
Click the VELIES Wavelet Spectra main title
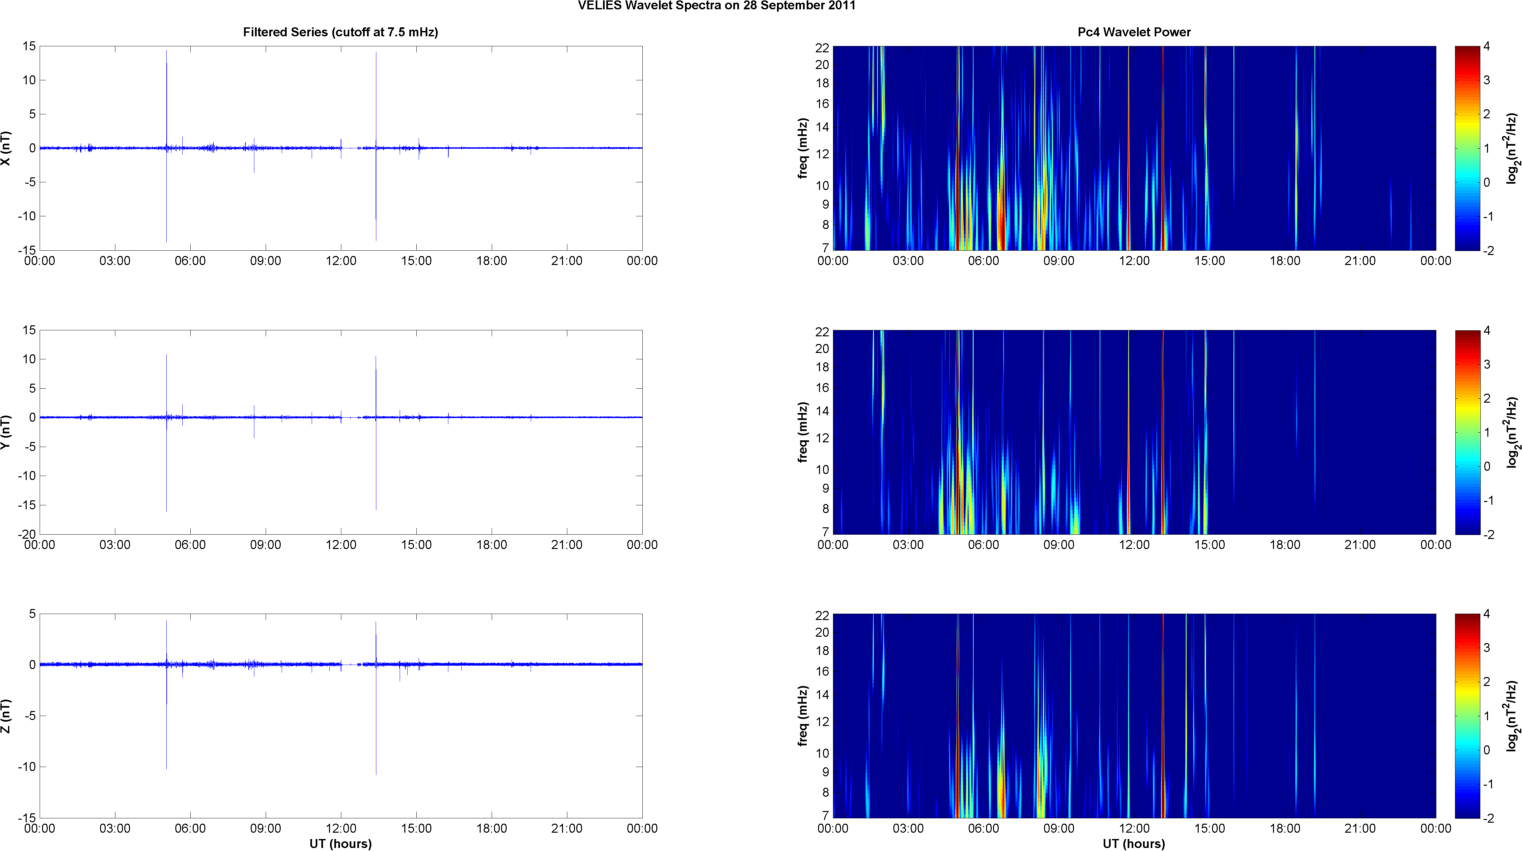click(716, 6)
